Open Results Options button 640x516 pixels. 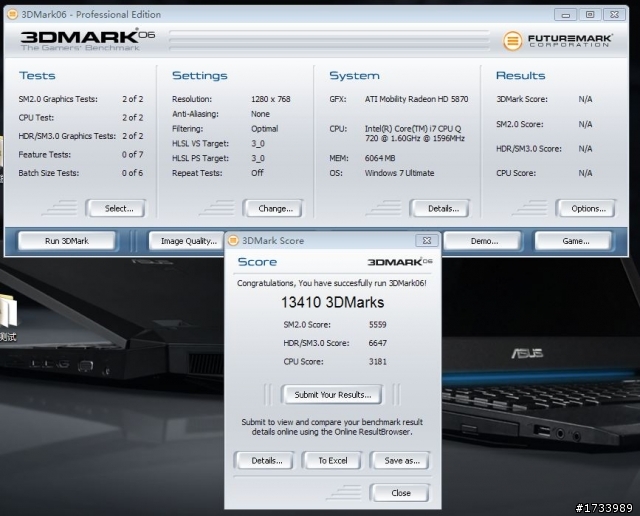[585, 209]
